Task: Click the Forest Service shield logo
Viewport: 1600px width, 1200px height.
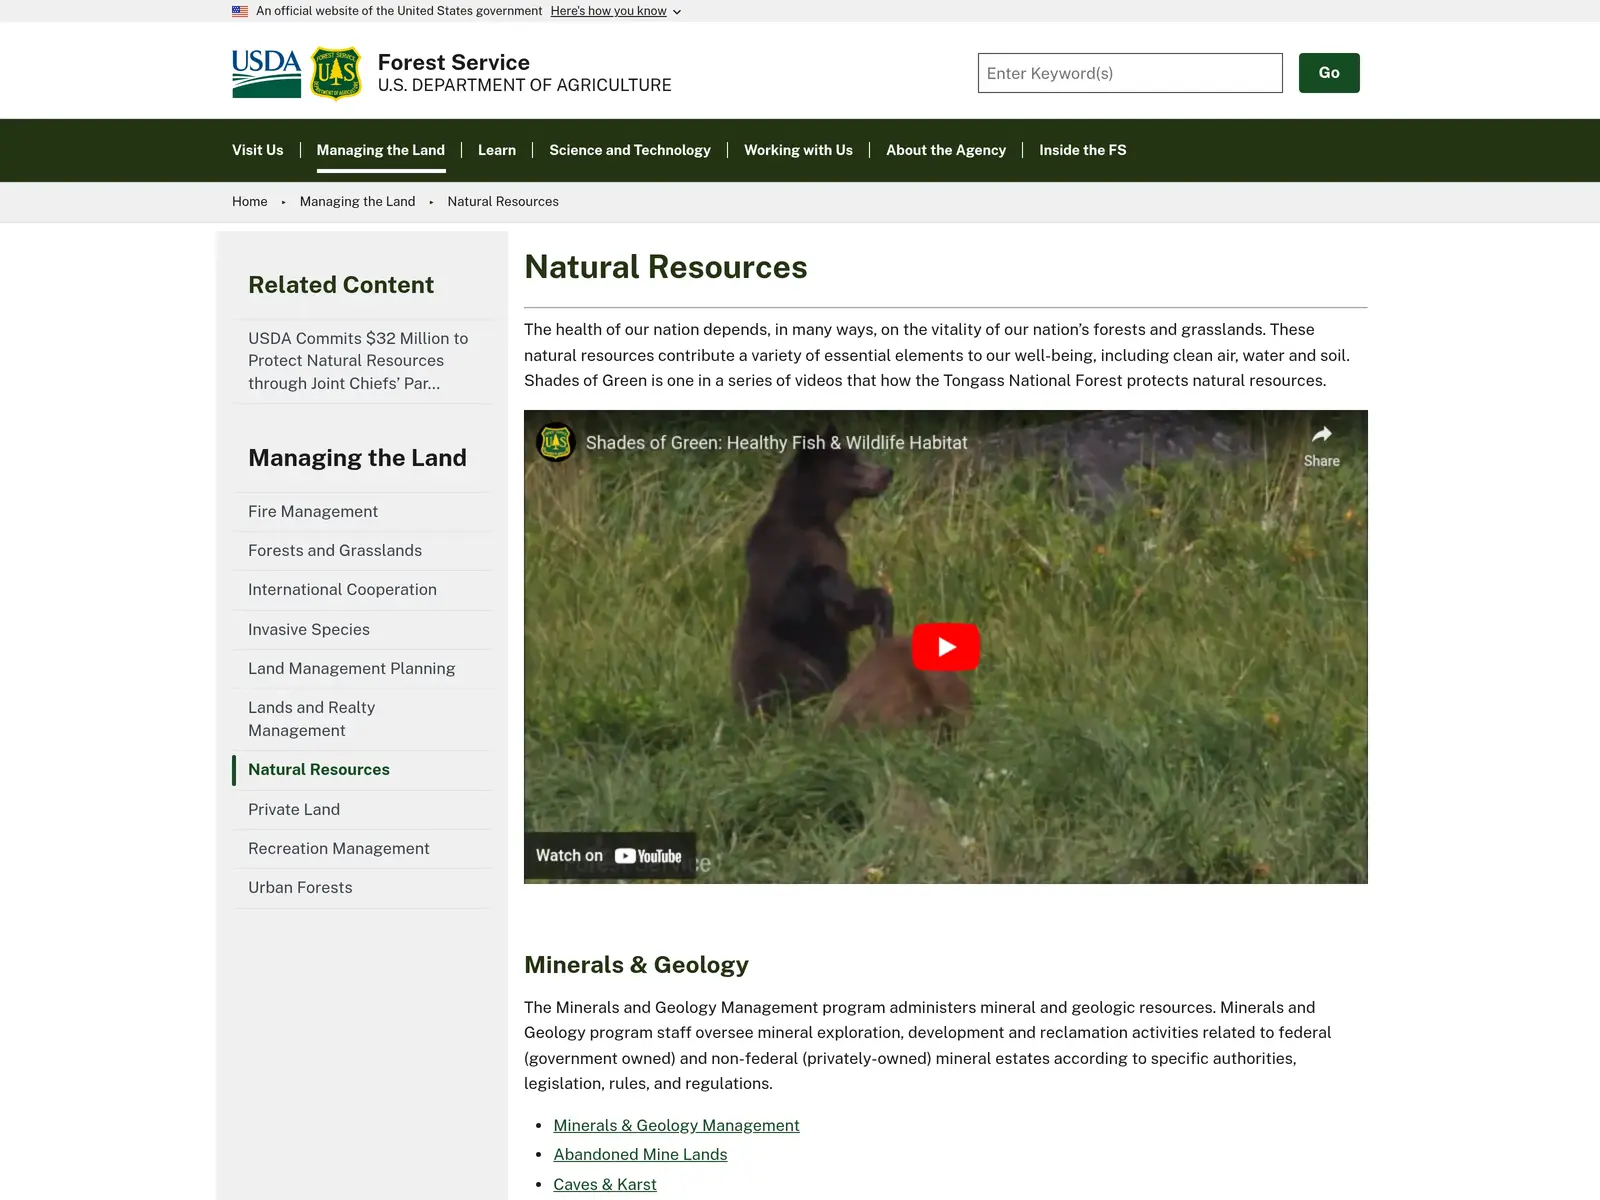Action: pyautogui.click(x=336, y=73)
